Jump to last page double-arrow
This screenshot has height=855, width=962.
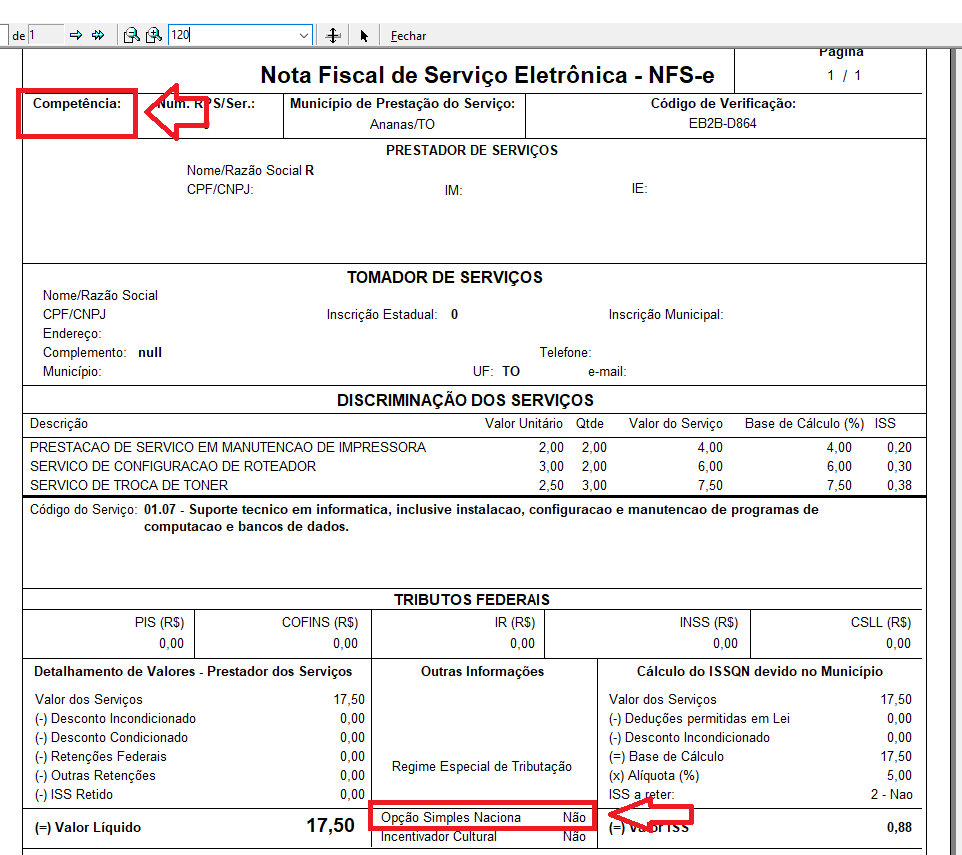(98, 36)
